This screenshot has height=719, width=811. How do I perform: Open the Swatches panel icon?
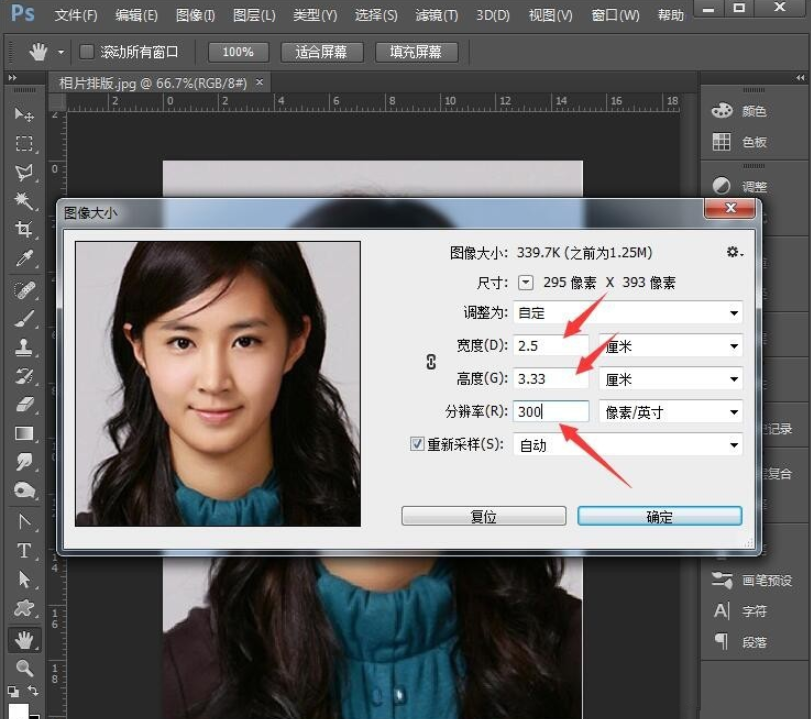(x=722, y=141)
